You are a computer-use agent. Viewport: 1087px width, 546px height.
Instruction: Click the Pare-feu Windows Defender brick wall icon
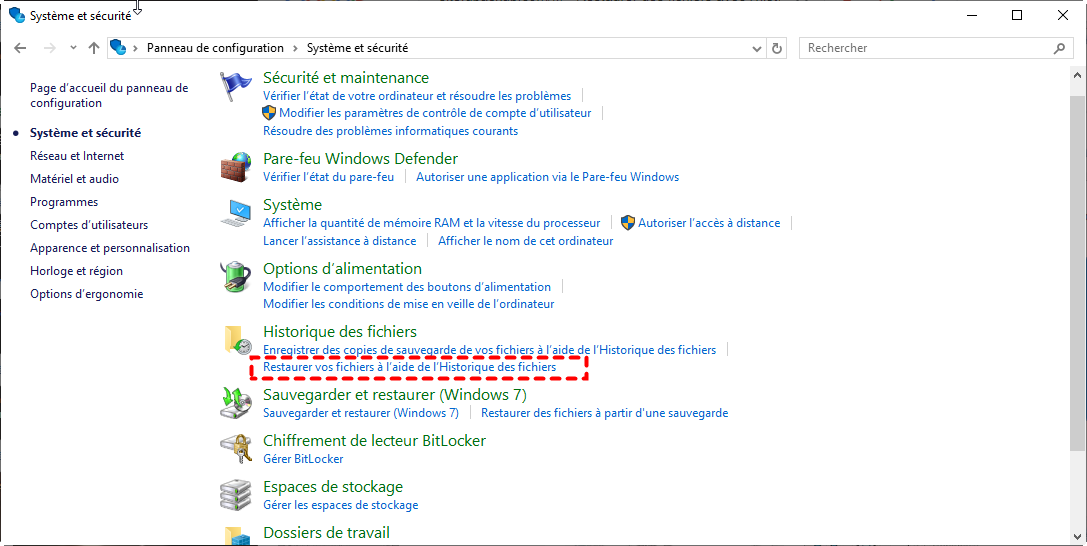click(236, 168)
